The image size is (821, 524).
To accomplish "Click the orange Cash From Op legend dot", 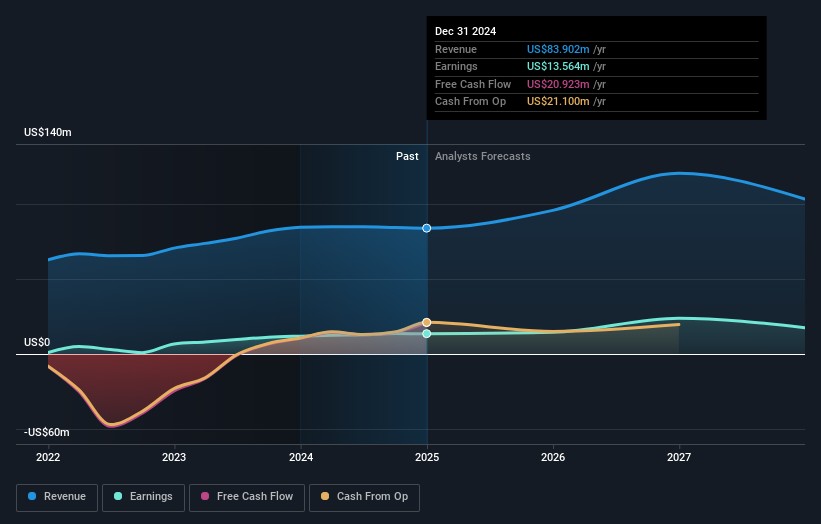I will pyautogui.click(x=325, y=496).
